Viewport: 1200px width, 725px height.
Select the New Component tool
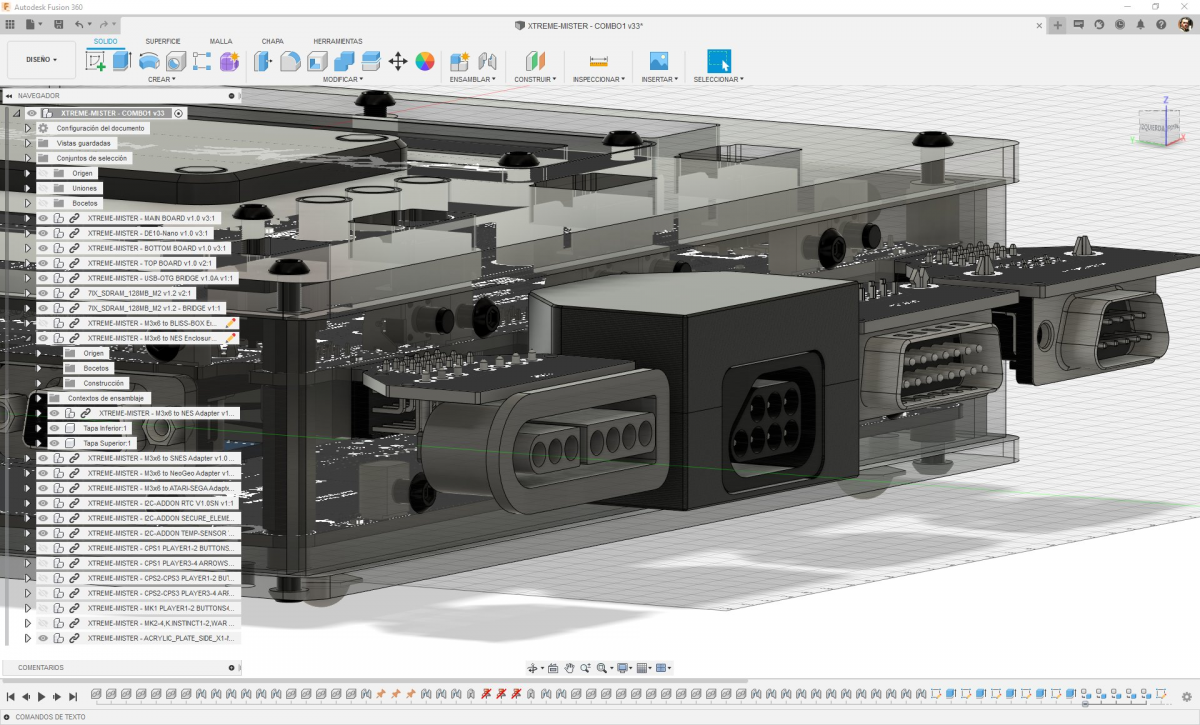(x=460, y=61)
